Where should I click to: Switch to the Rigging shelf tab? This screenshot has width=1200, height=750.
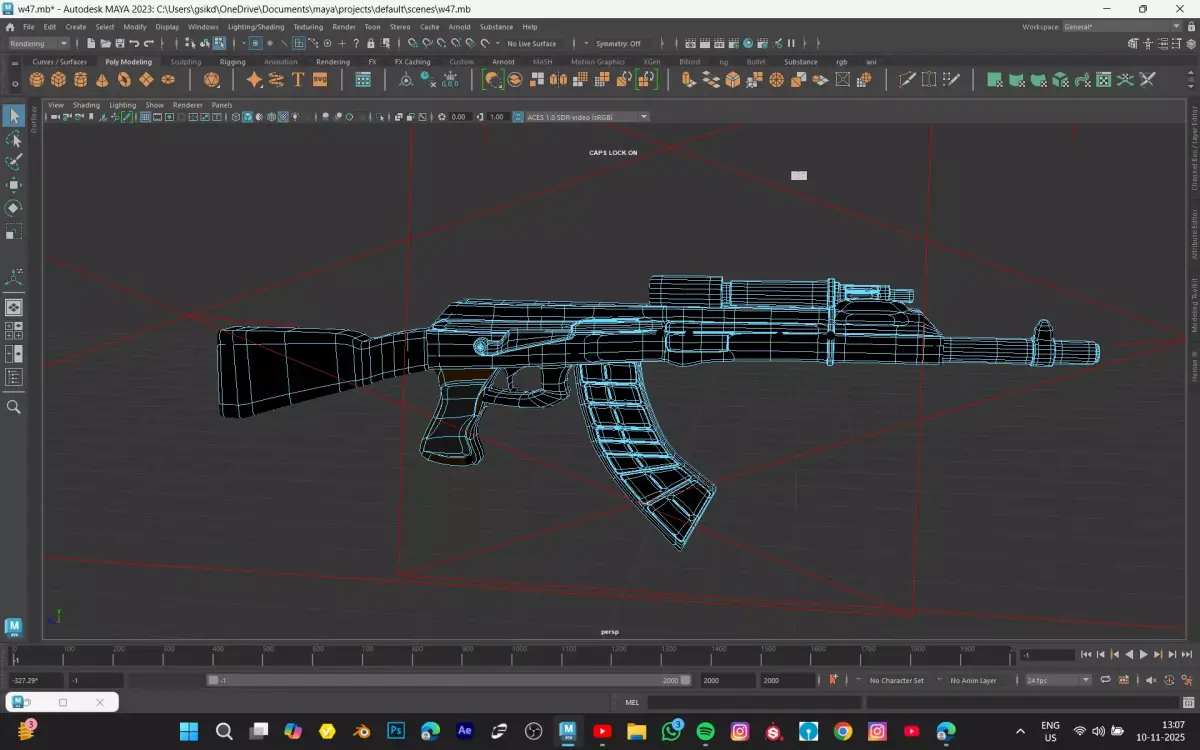[x=232, y=62]
